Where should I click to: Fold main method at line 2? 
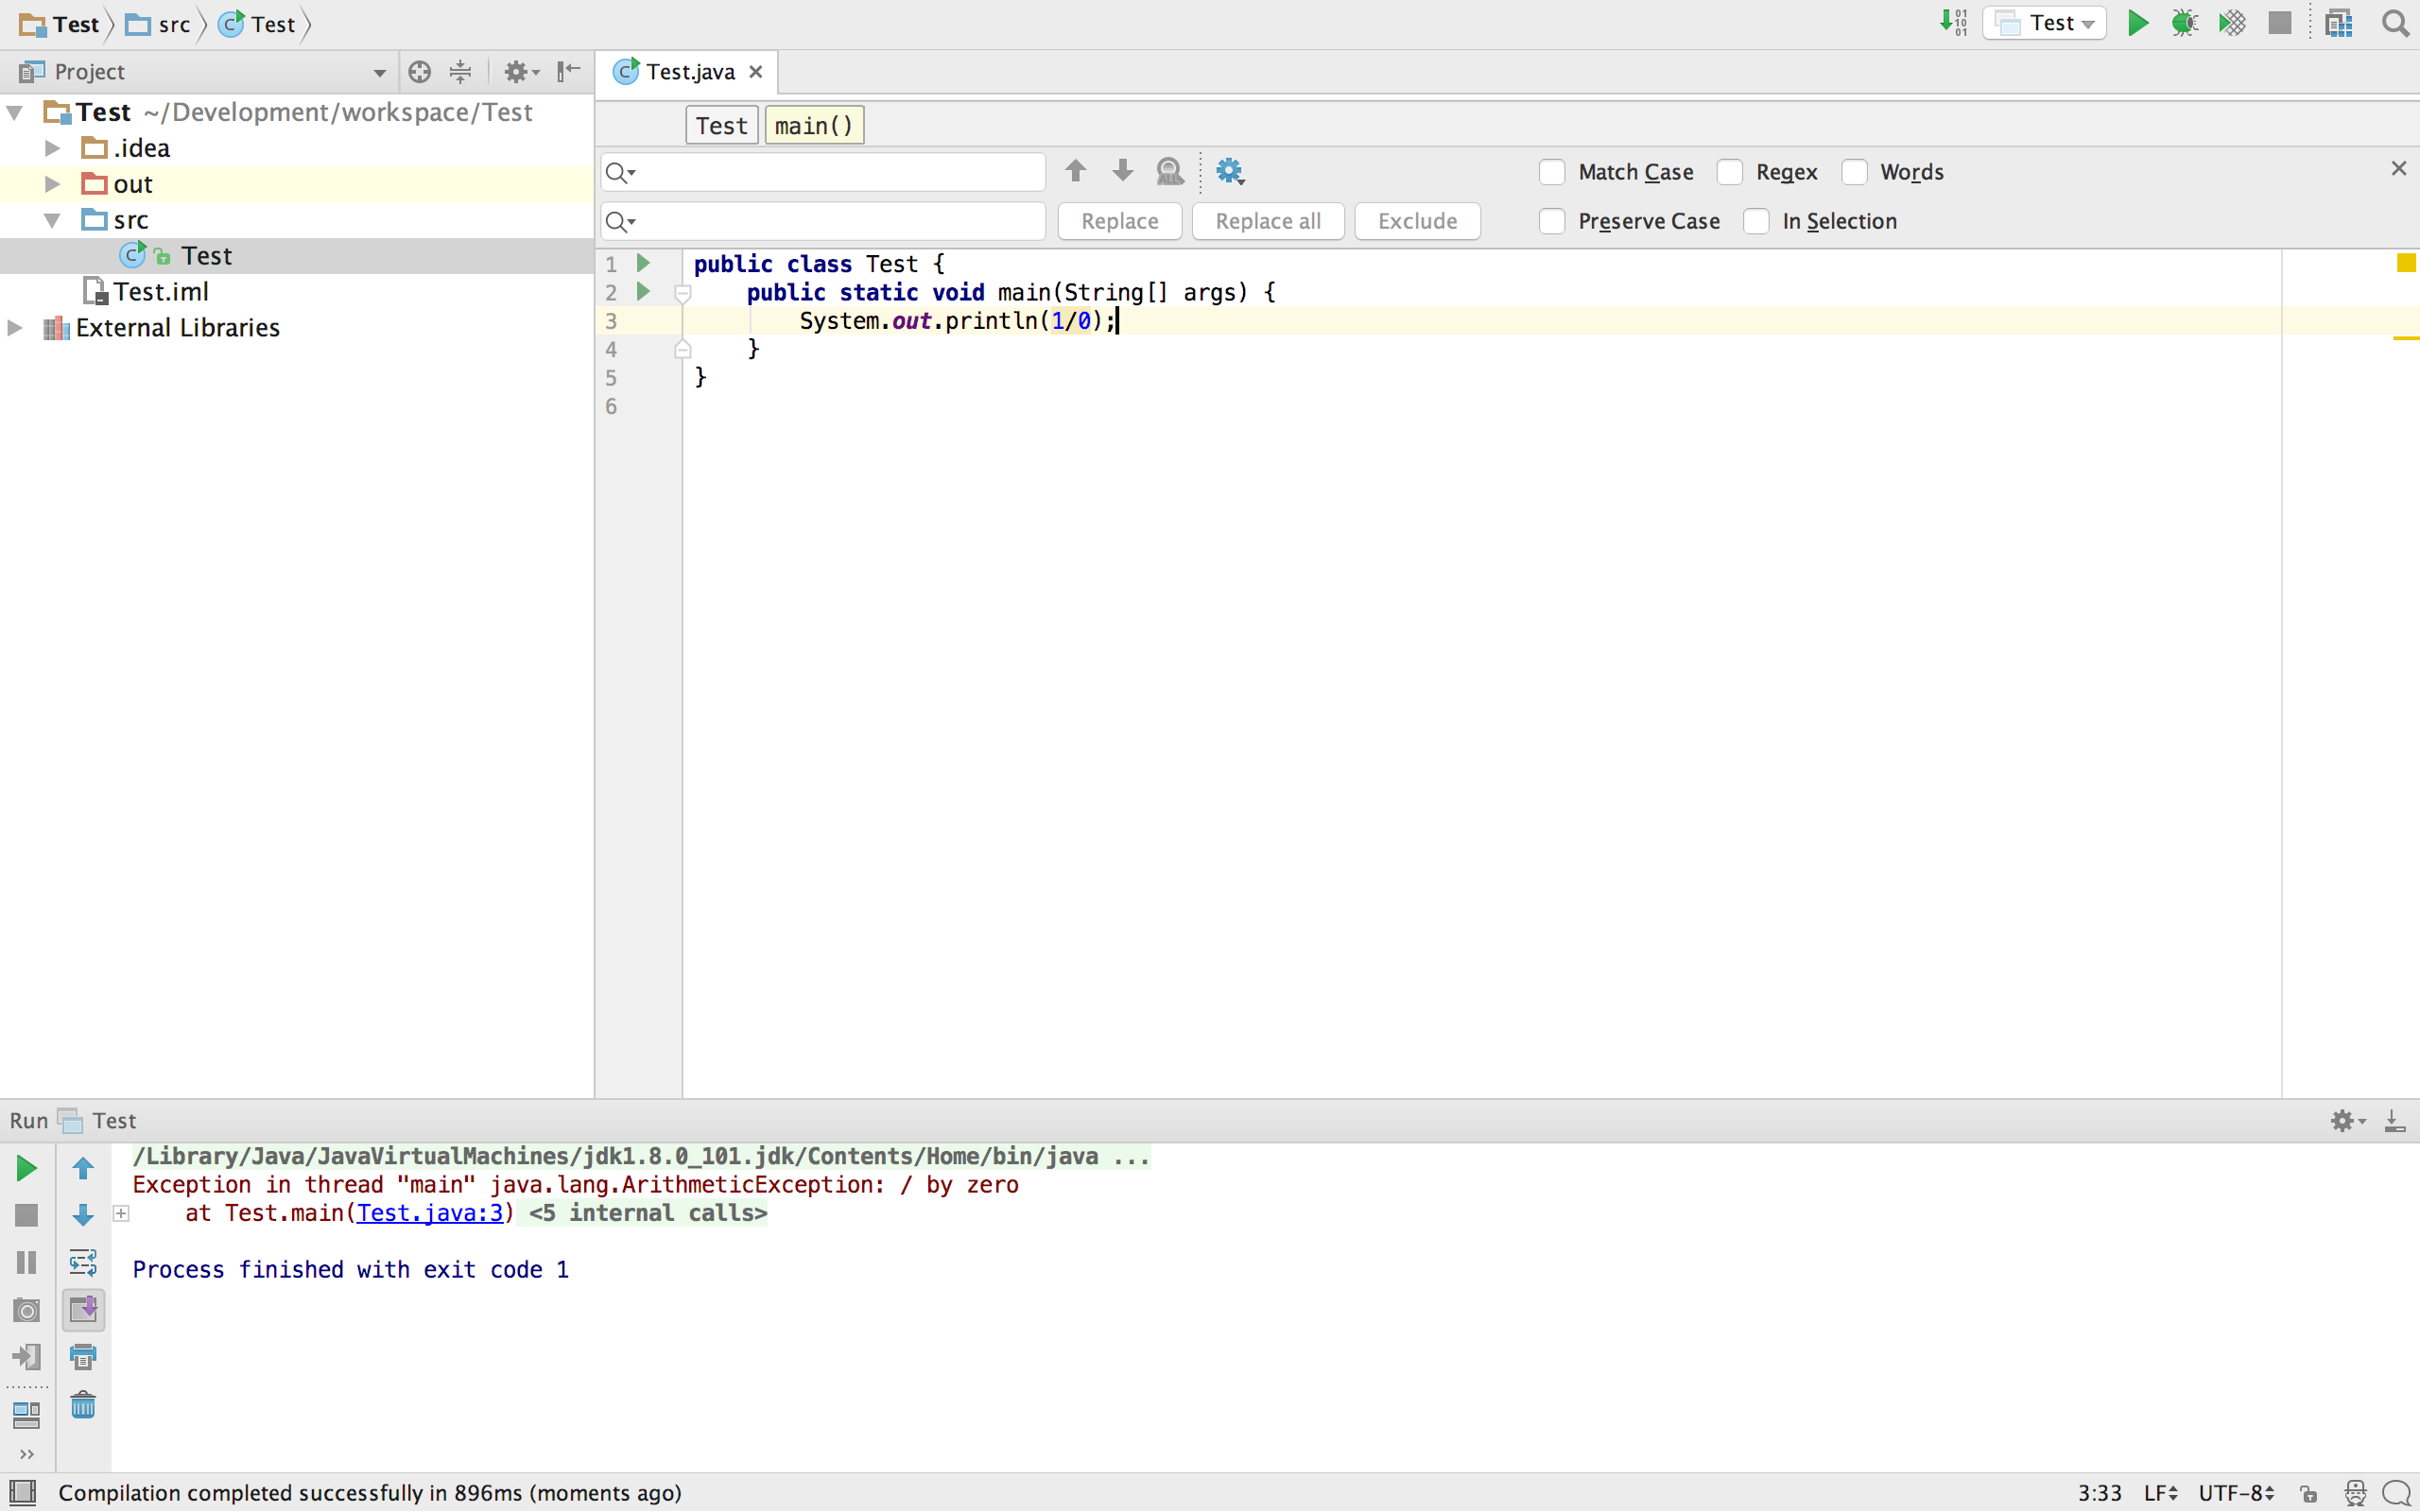[683, 294]
